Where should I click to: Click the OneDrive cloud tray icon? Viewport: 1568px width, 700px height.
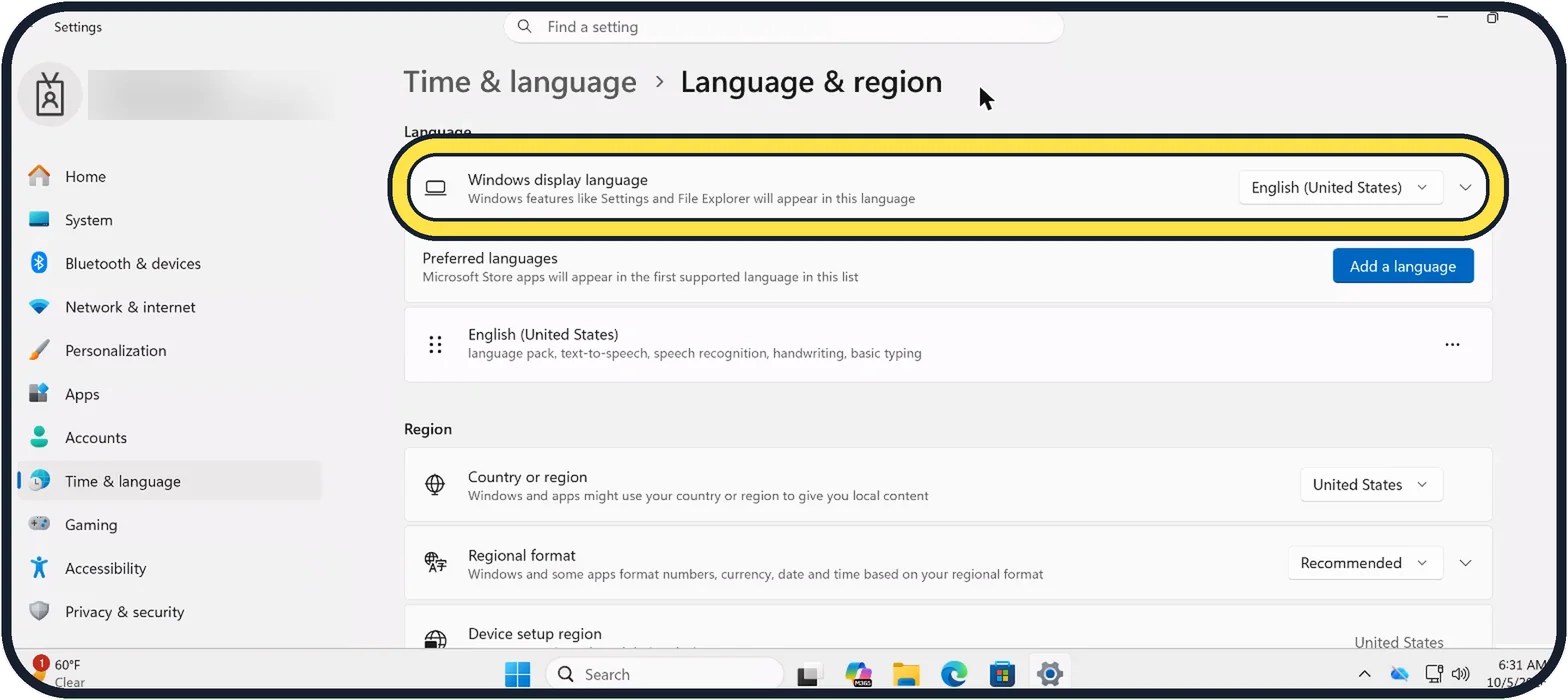tap(1399, 674)
